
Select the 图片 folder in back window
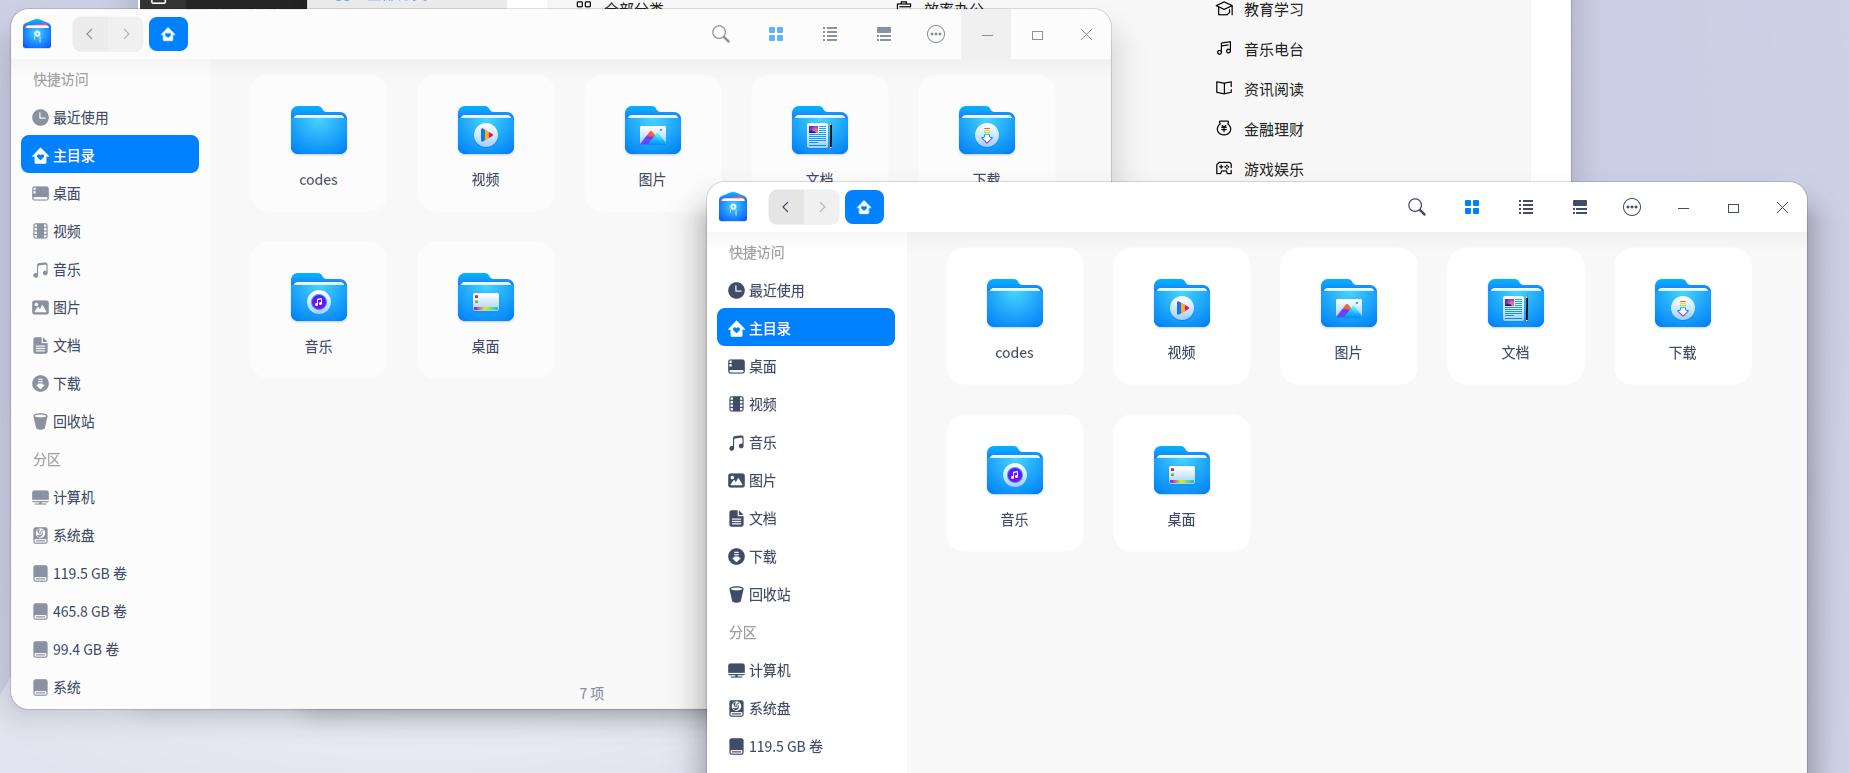(x=652, y=143)
